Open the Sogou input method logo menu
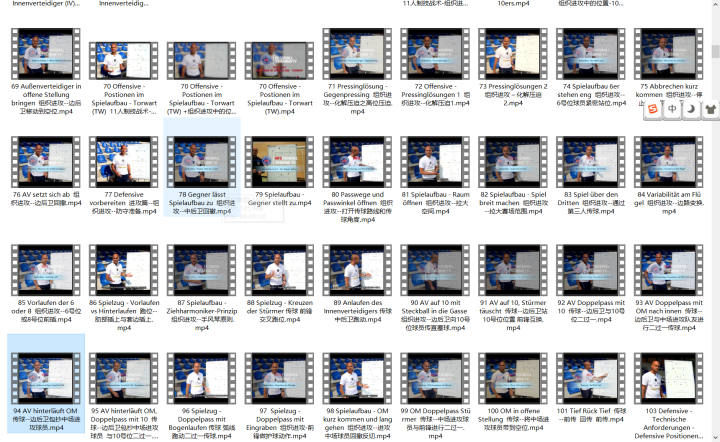 [x=653, y=109]
